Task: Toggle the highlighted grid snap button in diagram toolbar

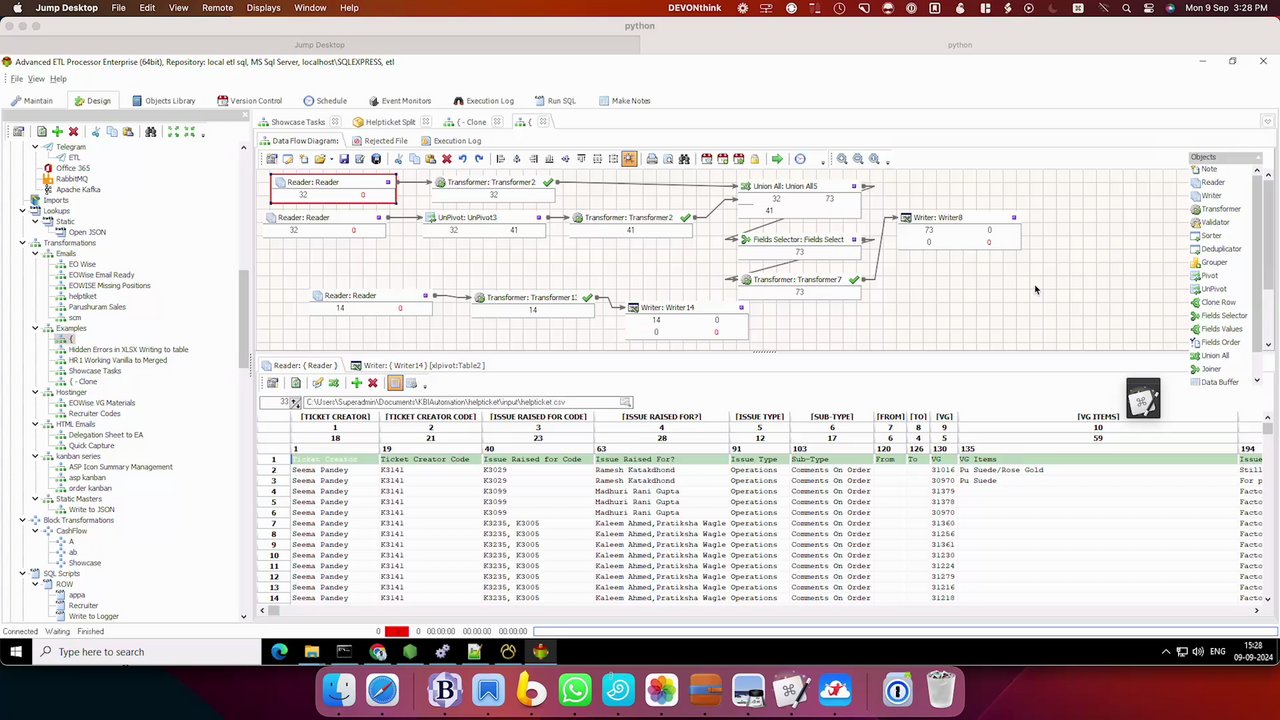Action: [x=629, y=159]
